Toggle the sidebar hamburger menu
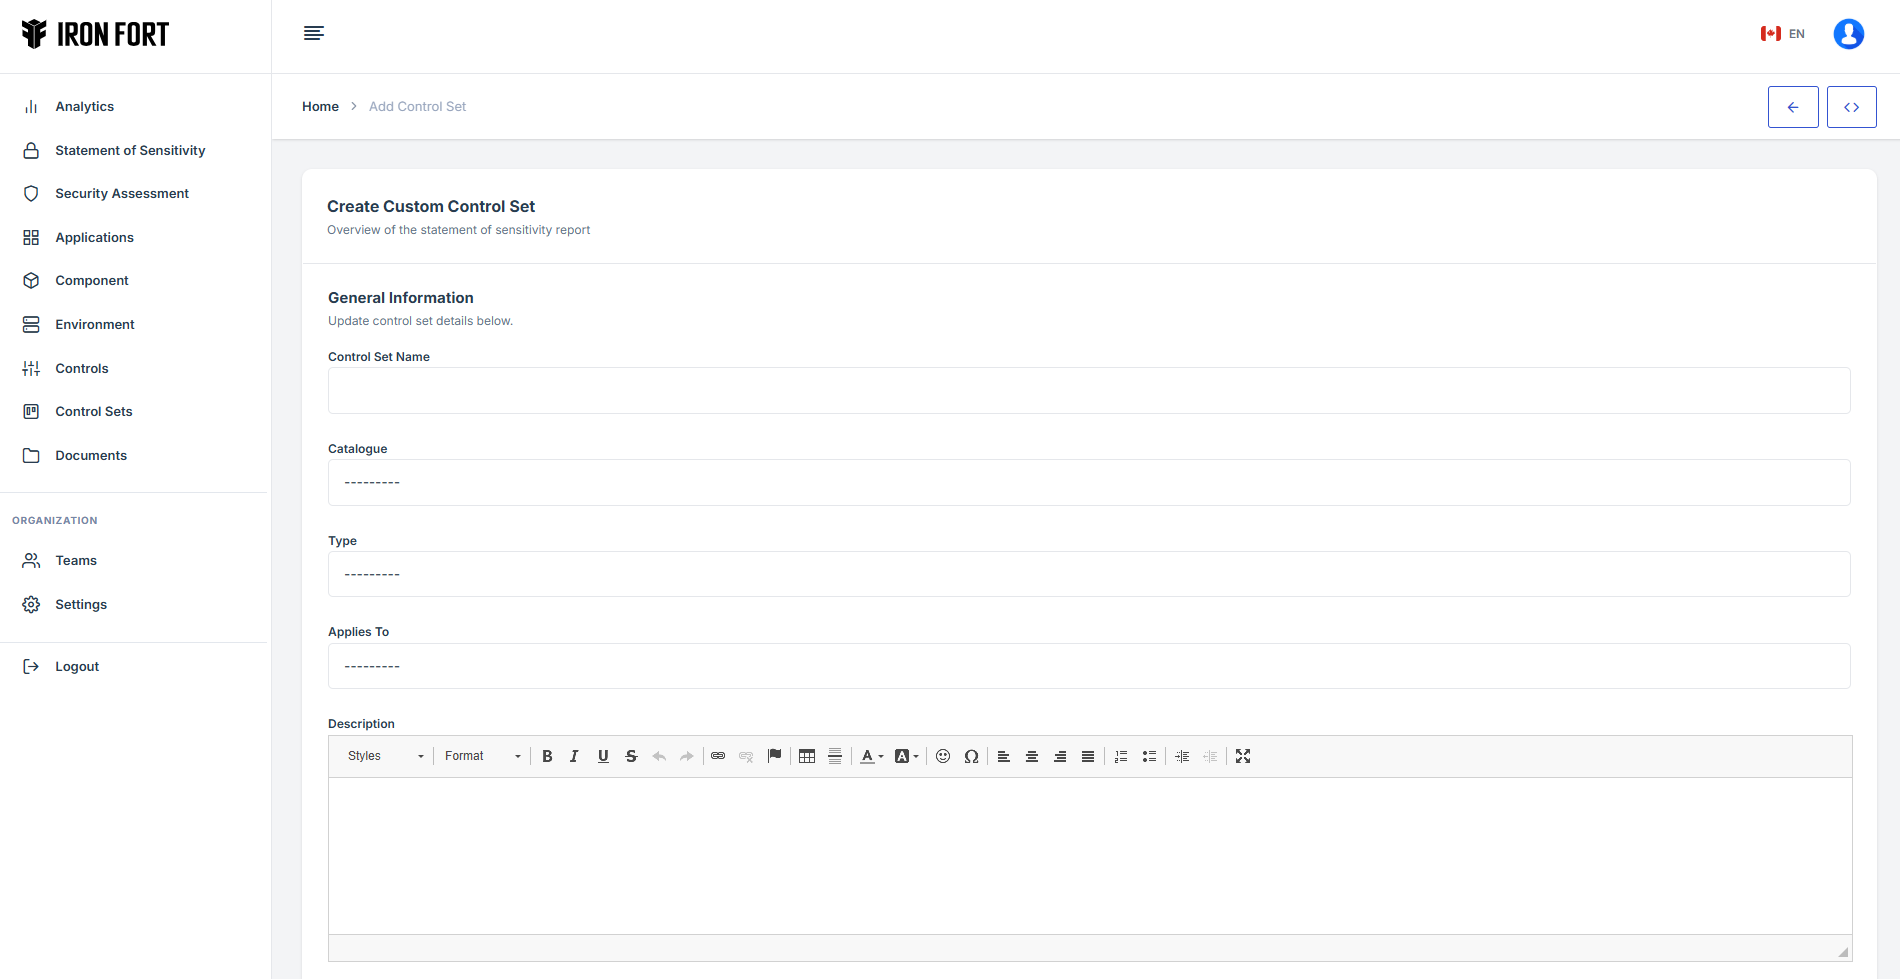Screen dimensions: 1900x979 [x=314, y=34]
